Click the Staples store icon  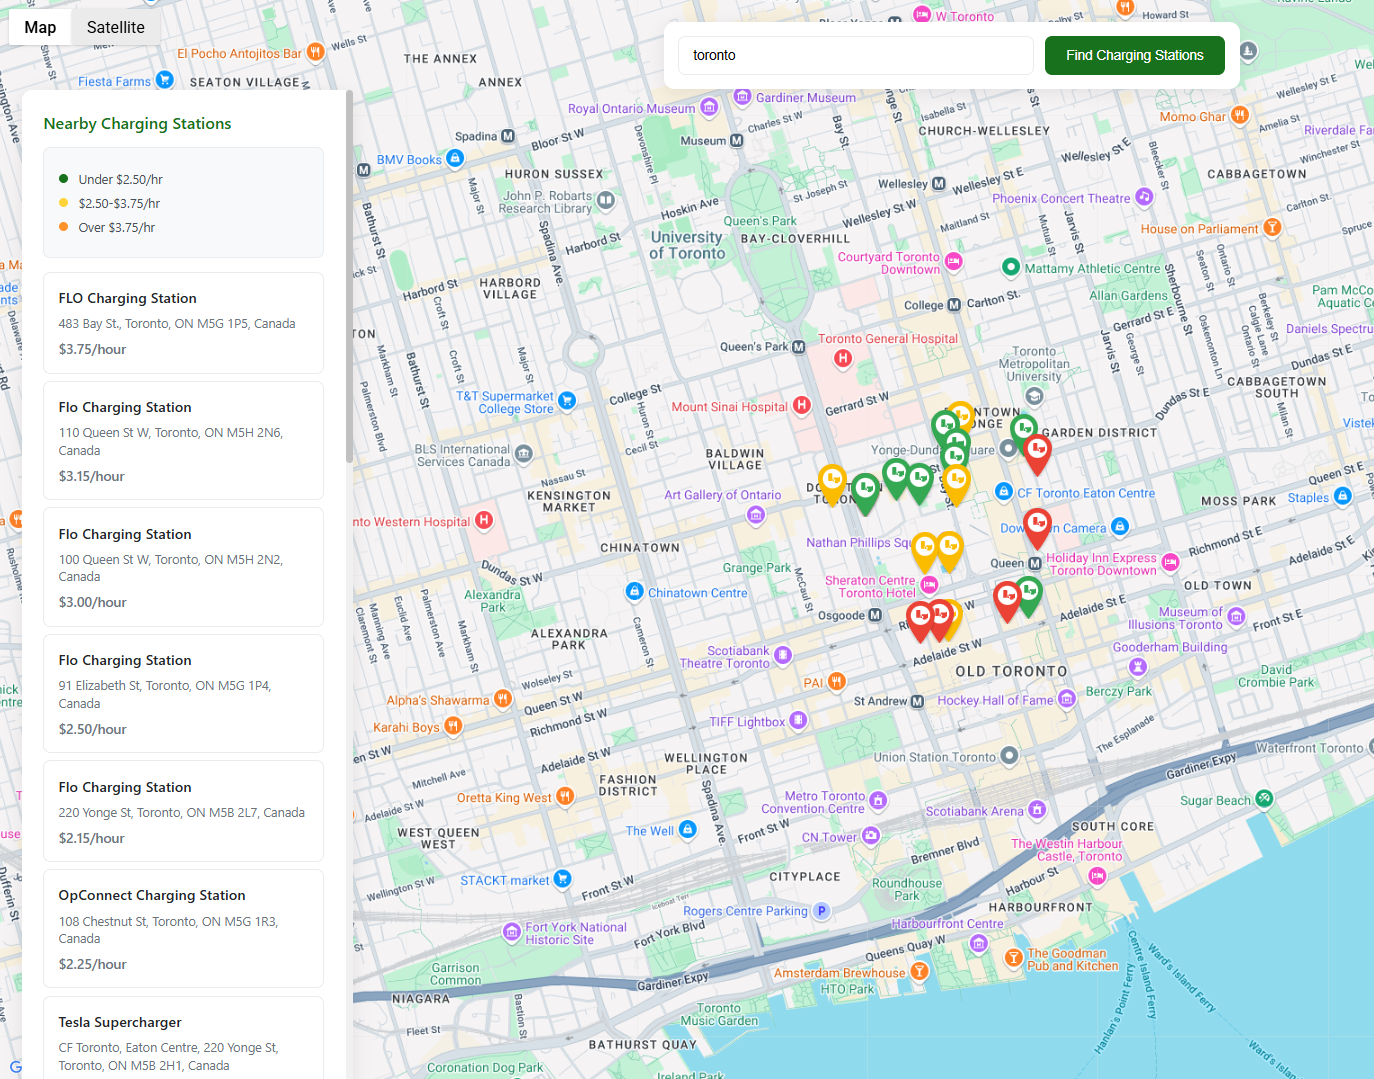pos(1343,496)
